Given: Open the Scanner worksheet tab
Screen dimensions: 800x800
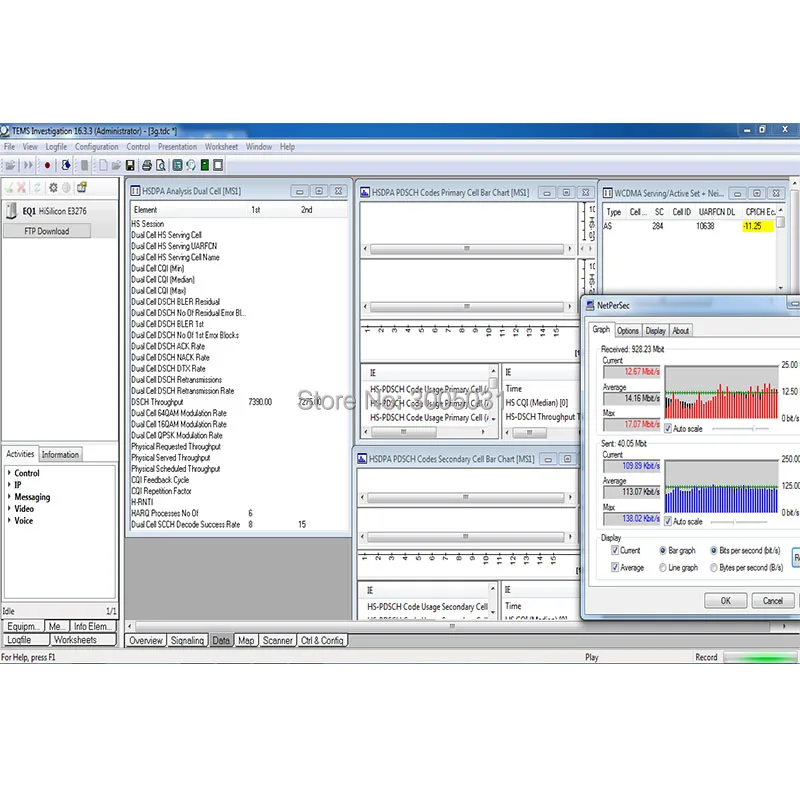Looking at the screenshot, I should (278, 640).
